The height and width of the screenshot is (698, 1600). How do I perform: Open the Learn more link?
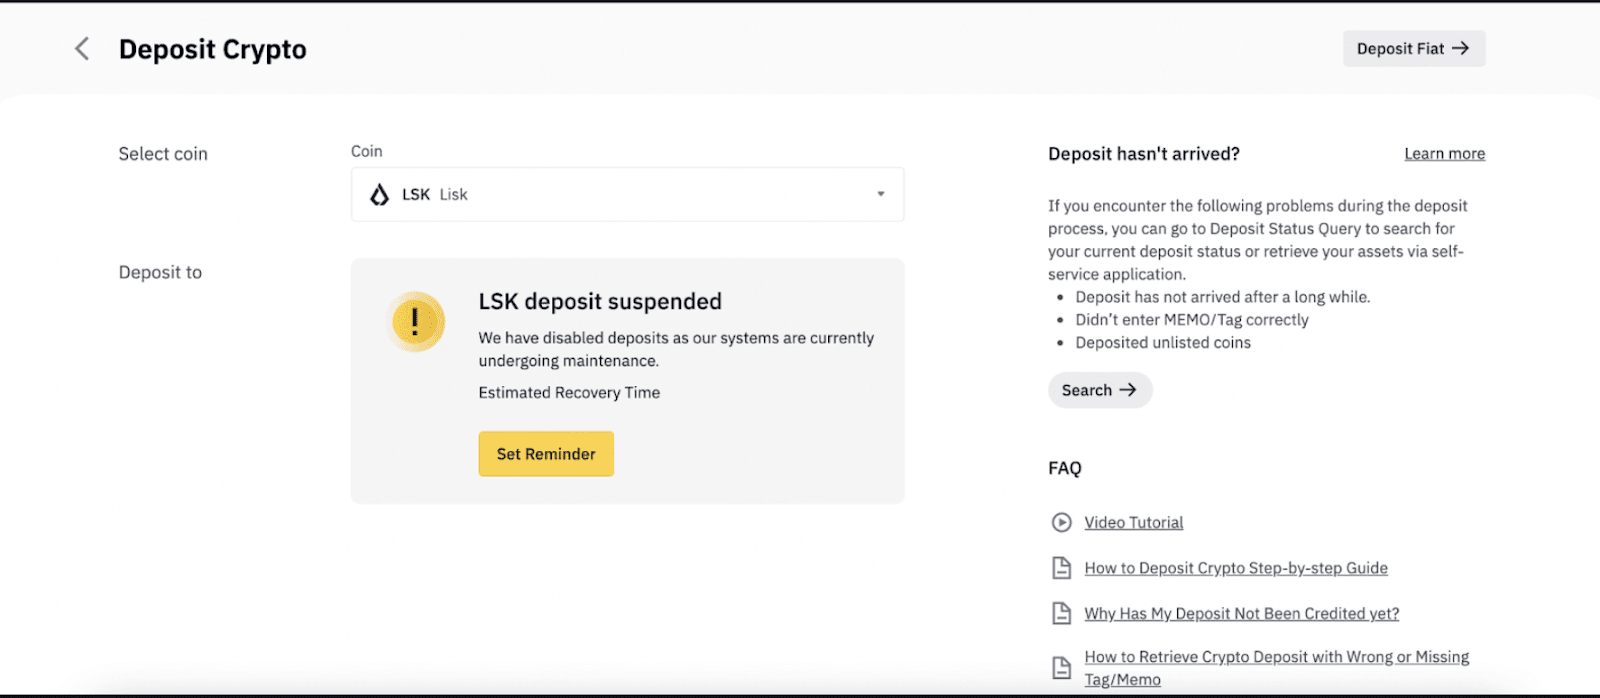[1444, 154]
